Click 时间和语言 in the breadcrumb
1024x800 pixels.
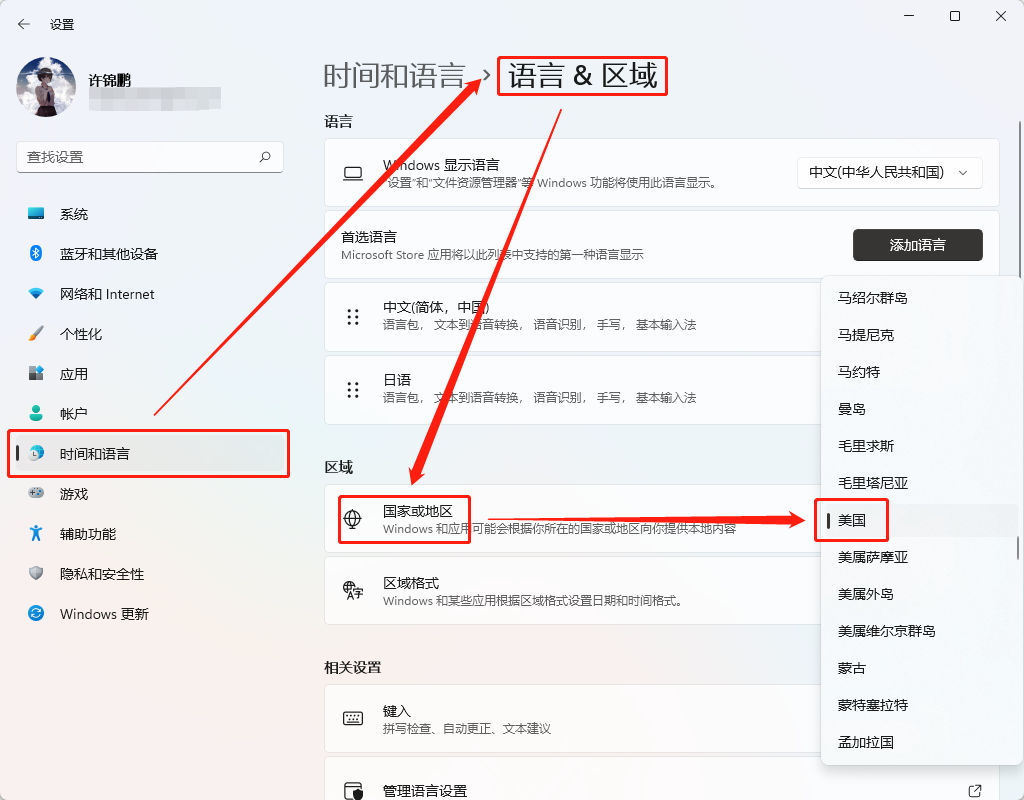tap(394, 76)
